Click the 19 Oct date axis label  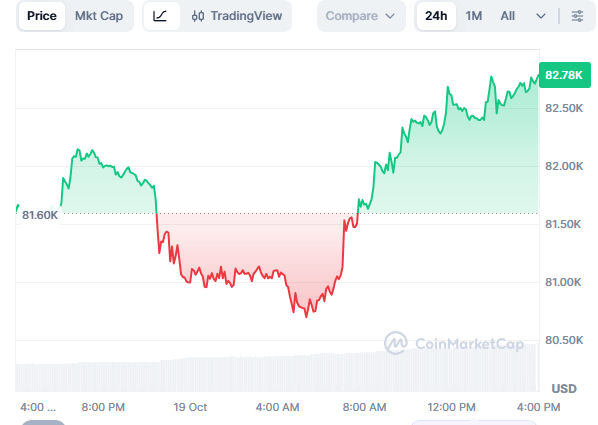190,407
